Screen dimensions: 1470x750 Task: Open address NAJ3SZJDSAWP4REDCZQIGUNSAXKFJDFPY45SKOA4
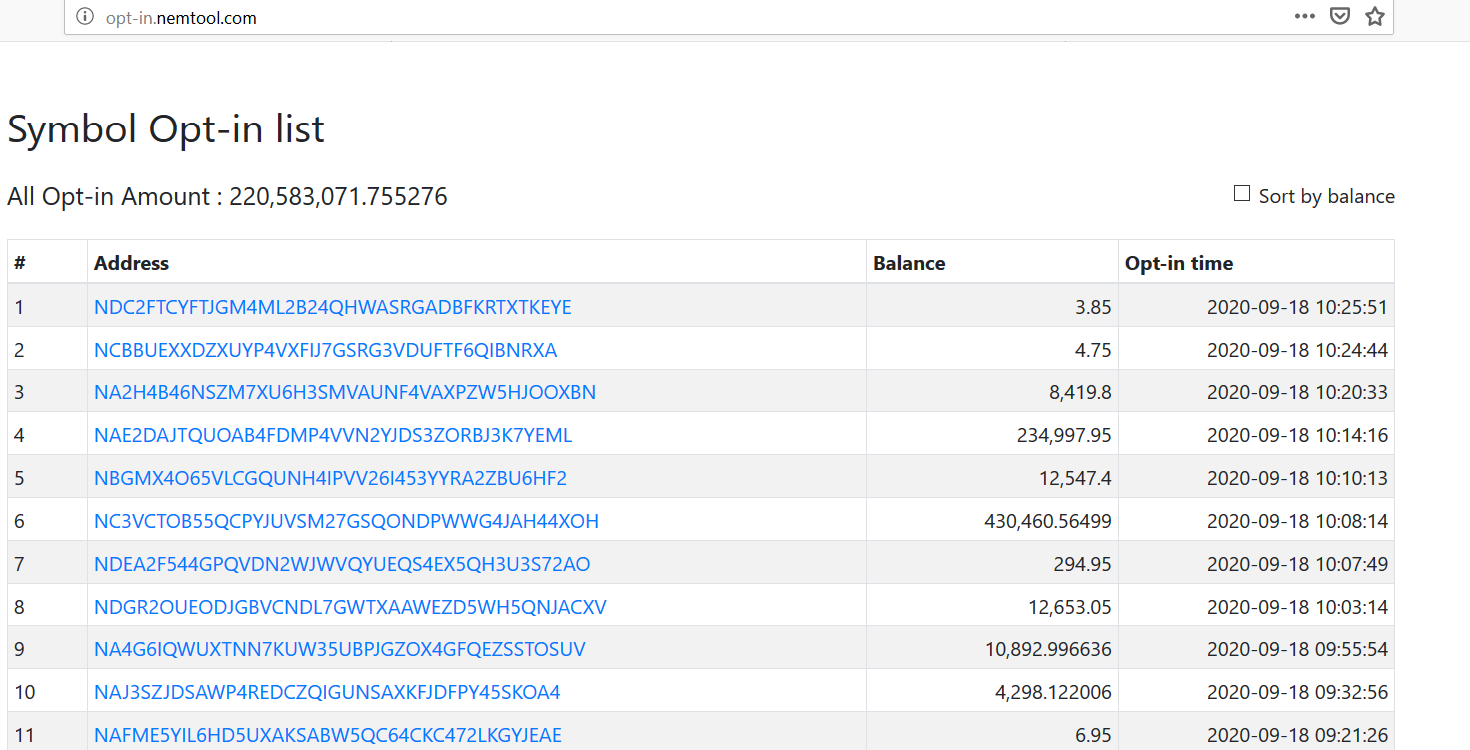(327, 692)
